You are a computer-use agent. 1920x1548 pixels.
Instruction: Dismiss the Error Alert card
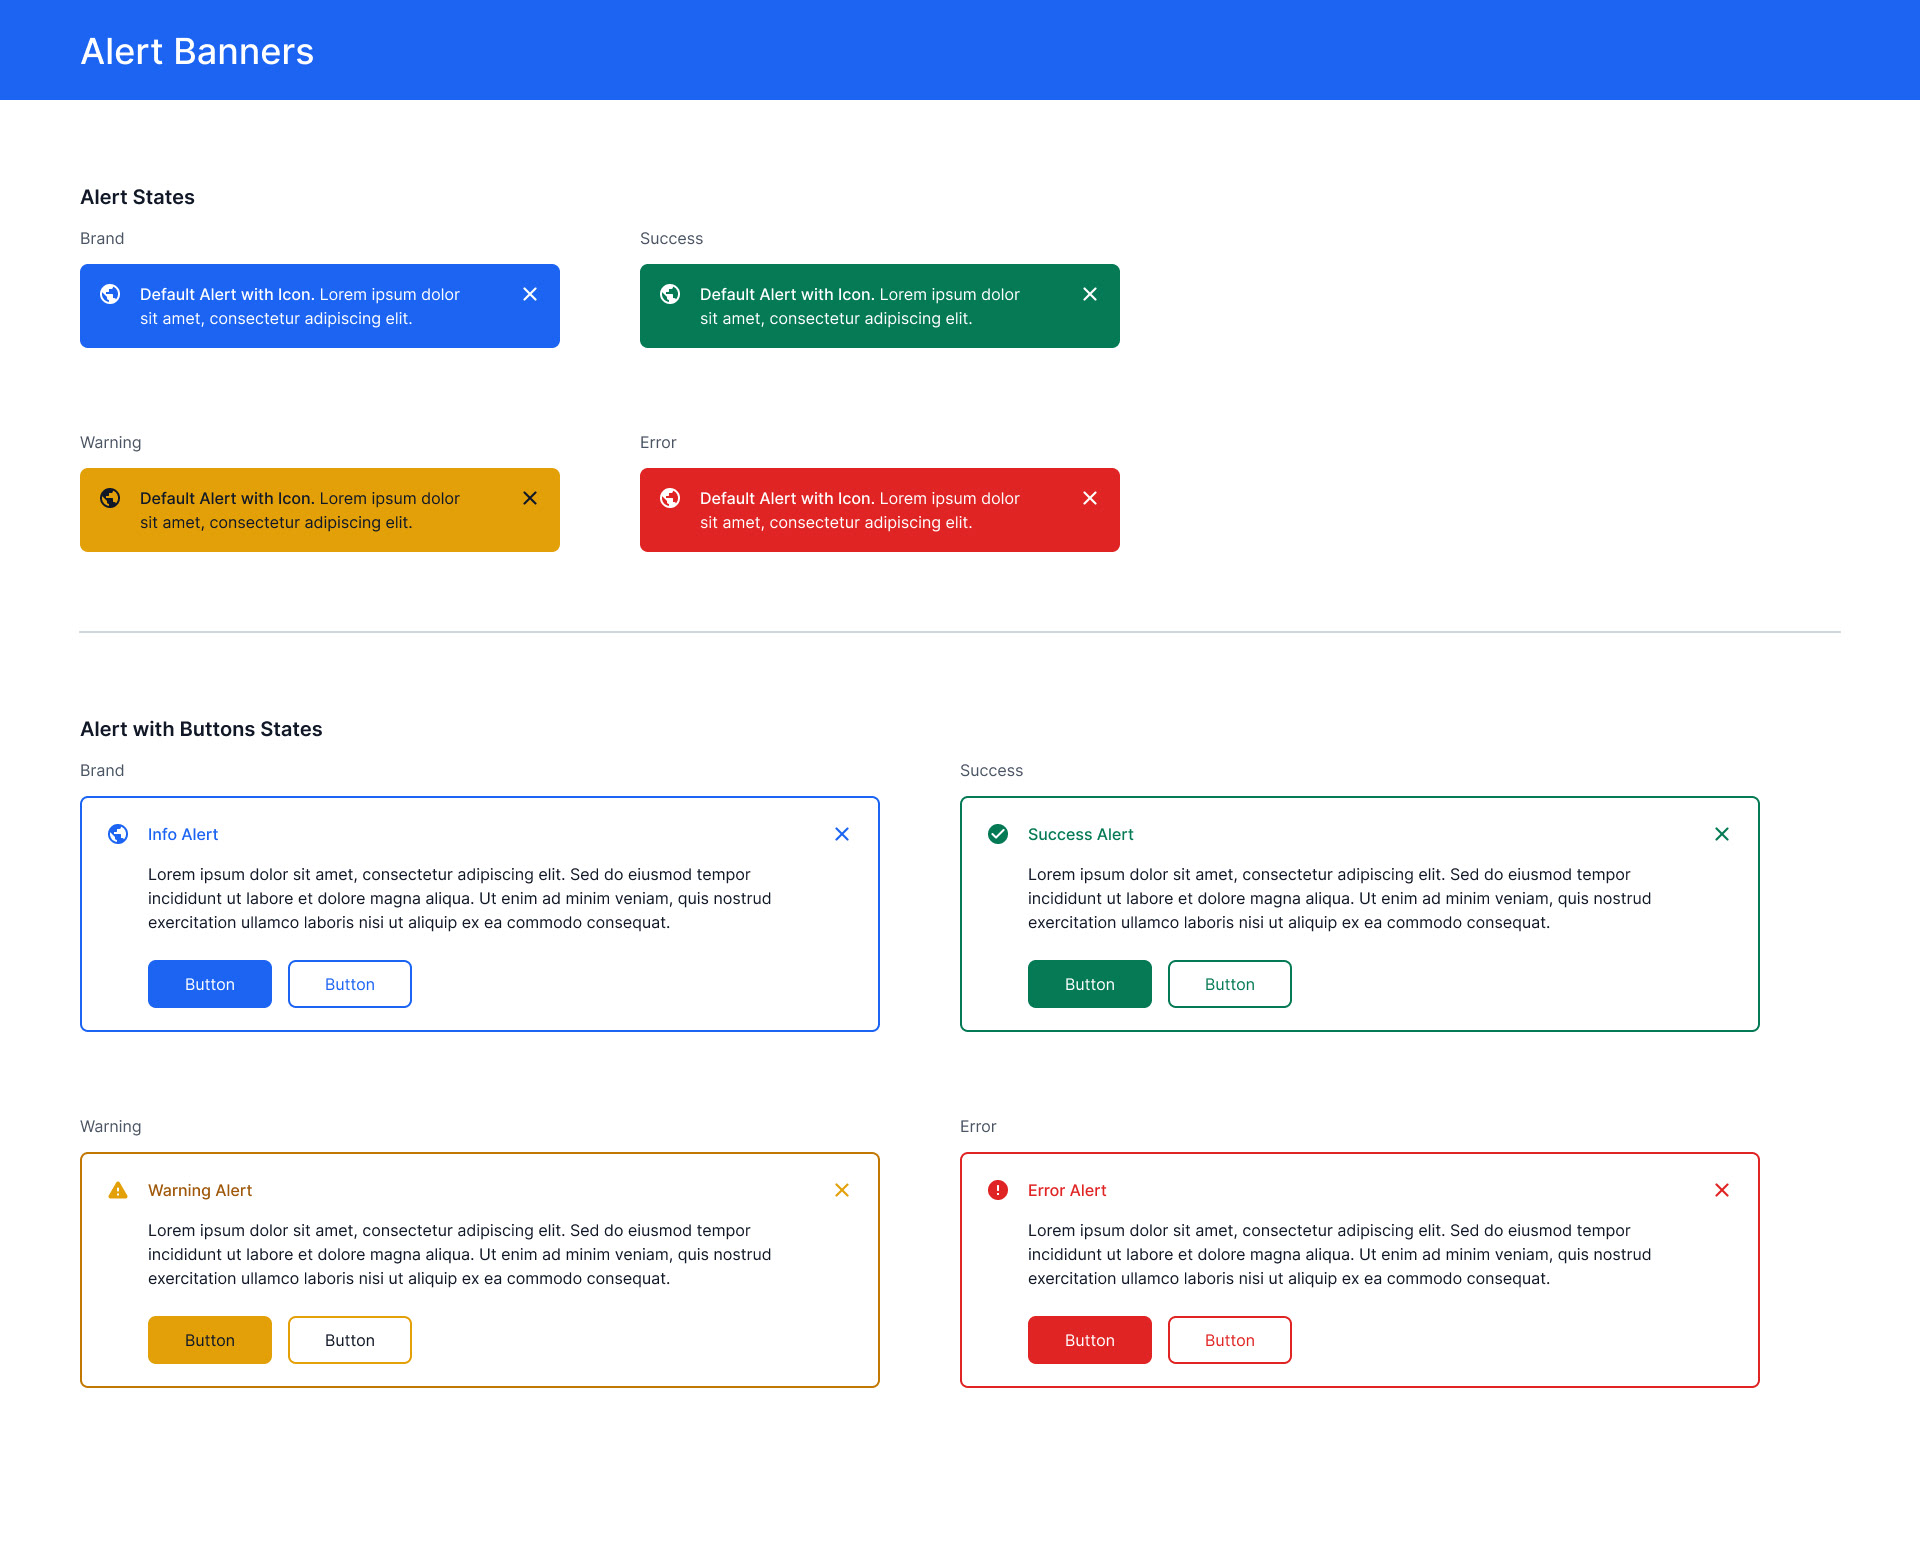click(1722, 1190)
